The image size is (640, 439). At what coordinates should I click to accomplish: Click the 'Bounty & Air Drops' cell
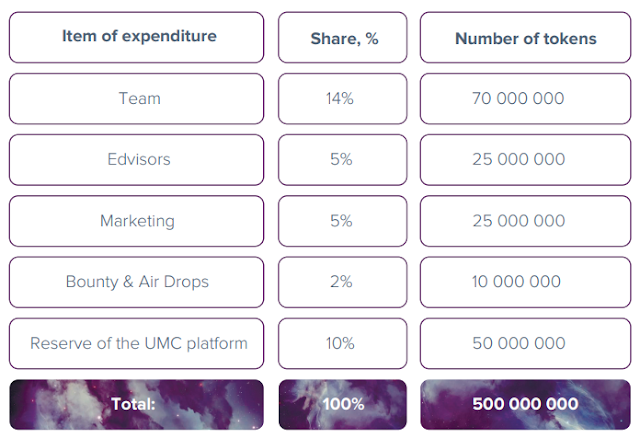pos(136,282)
